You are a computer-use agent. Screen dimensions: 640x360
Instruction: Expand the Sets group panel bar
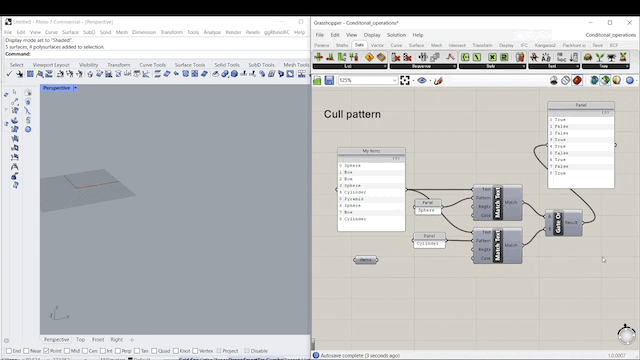click(x=492, y=66)
